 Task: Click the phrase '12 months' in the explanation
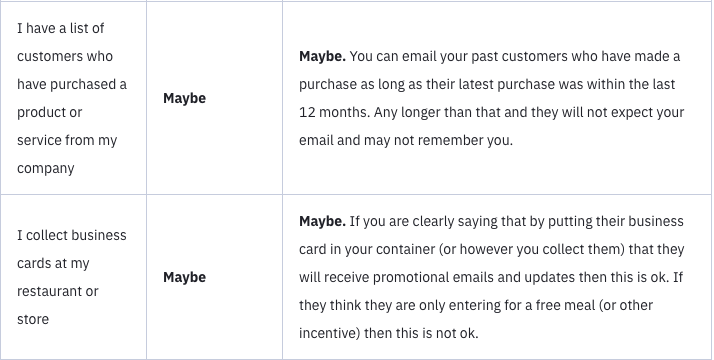(x=333, y=112)
